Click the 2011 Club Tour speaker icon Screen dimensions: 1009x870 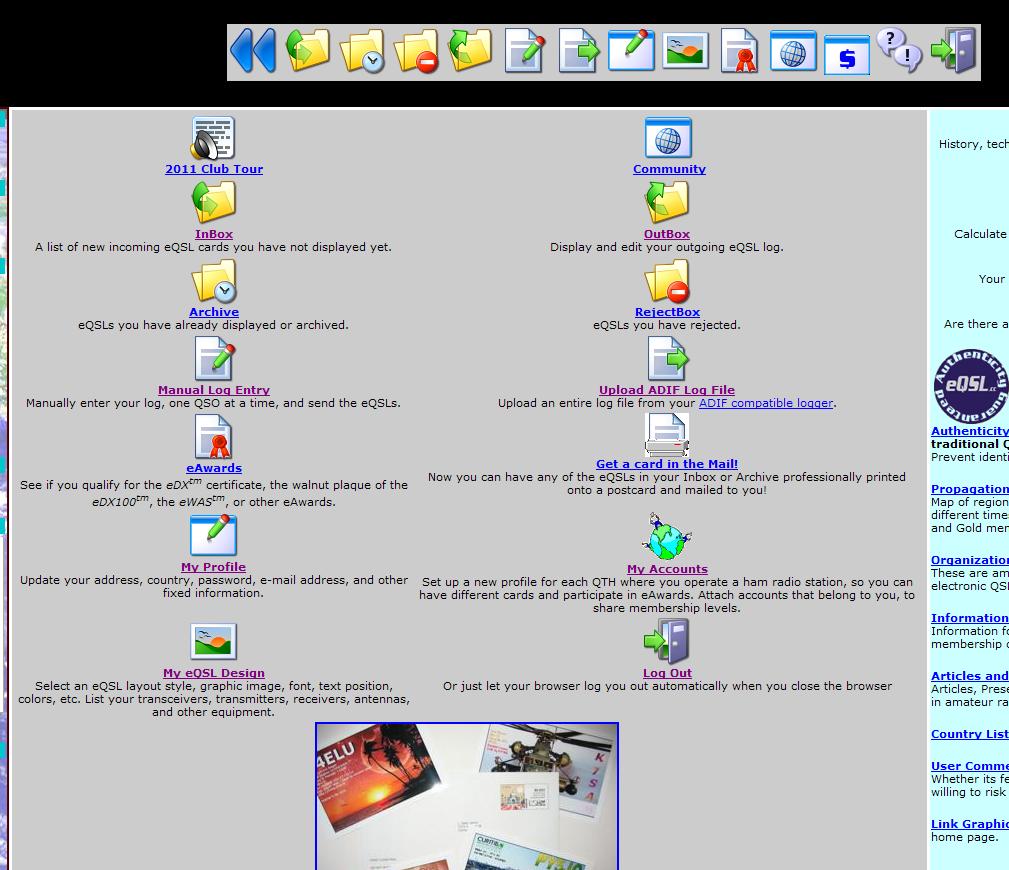point(213,138)
